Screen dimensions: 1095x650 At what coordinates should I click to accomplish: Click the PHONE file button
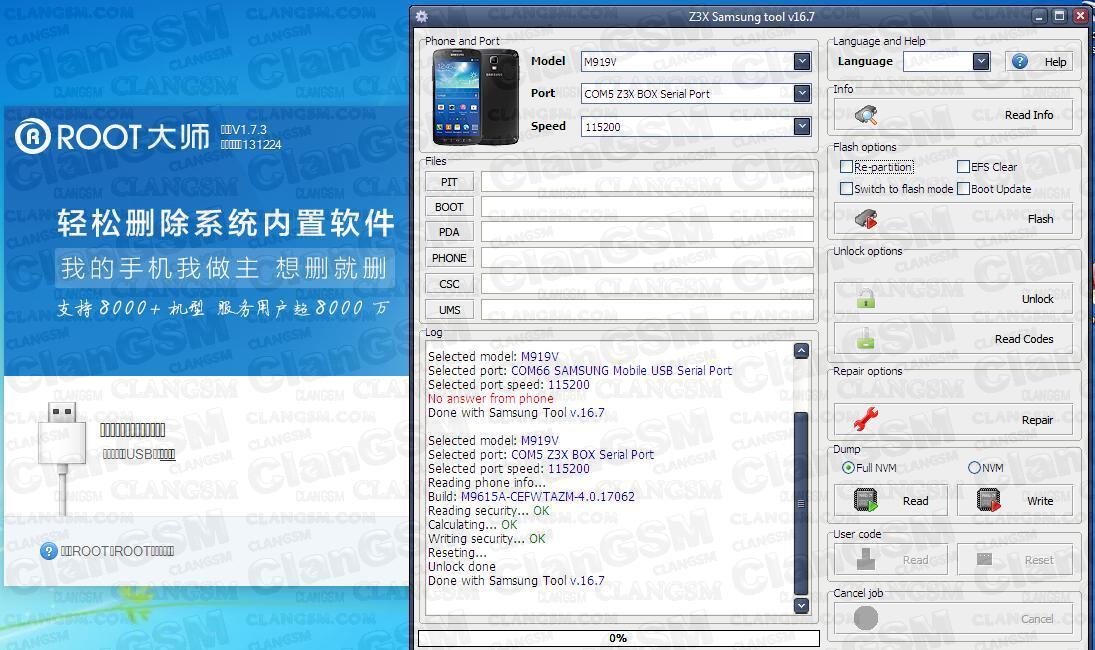tap(449, 258)
